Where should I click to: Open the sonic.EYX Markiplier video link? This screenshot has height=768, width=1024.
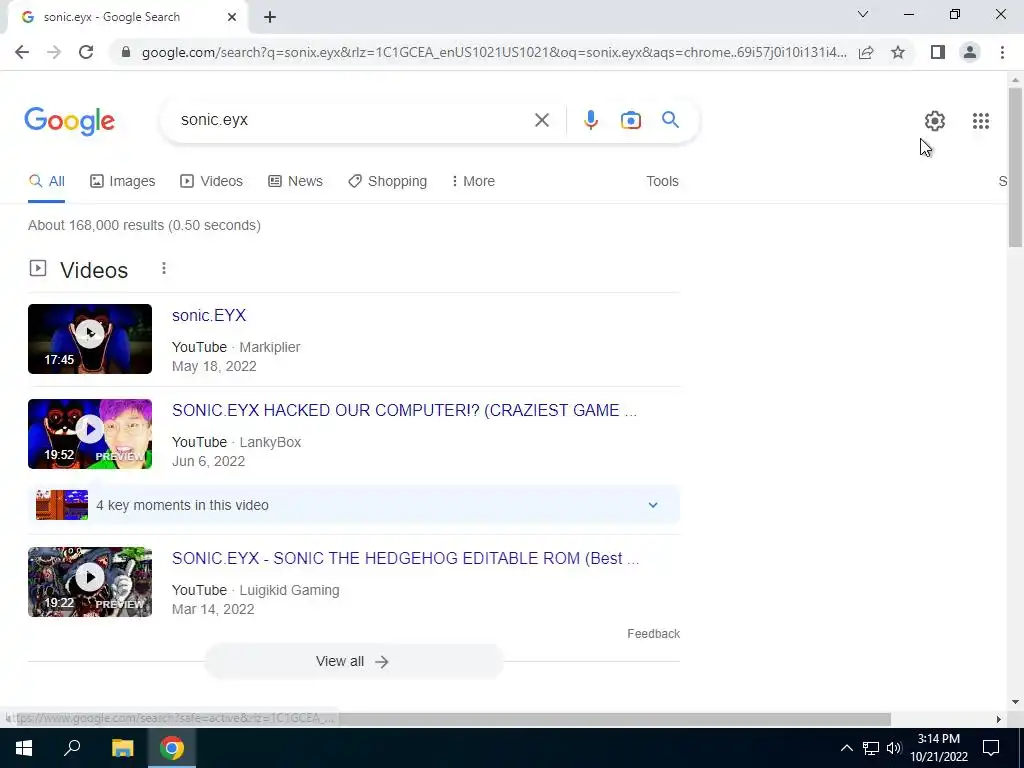pyautogui.click(x=209, y=315)
